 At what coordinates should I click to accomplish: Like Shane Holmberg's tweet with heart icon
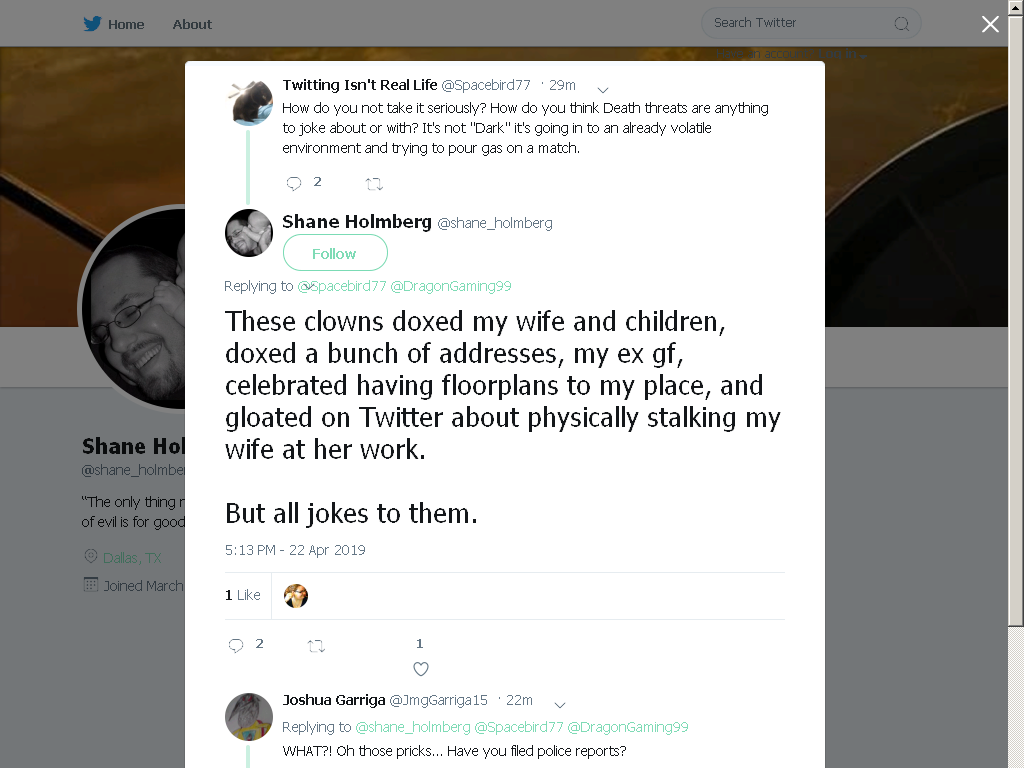click(x=421, y=669)
